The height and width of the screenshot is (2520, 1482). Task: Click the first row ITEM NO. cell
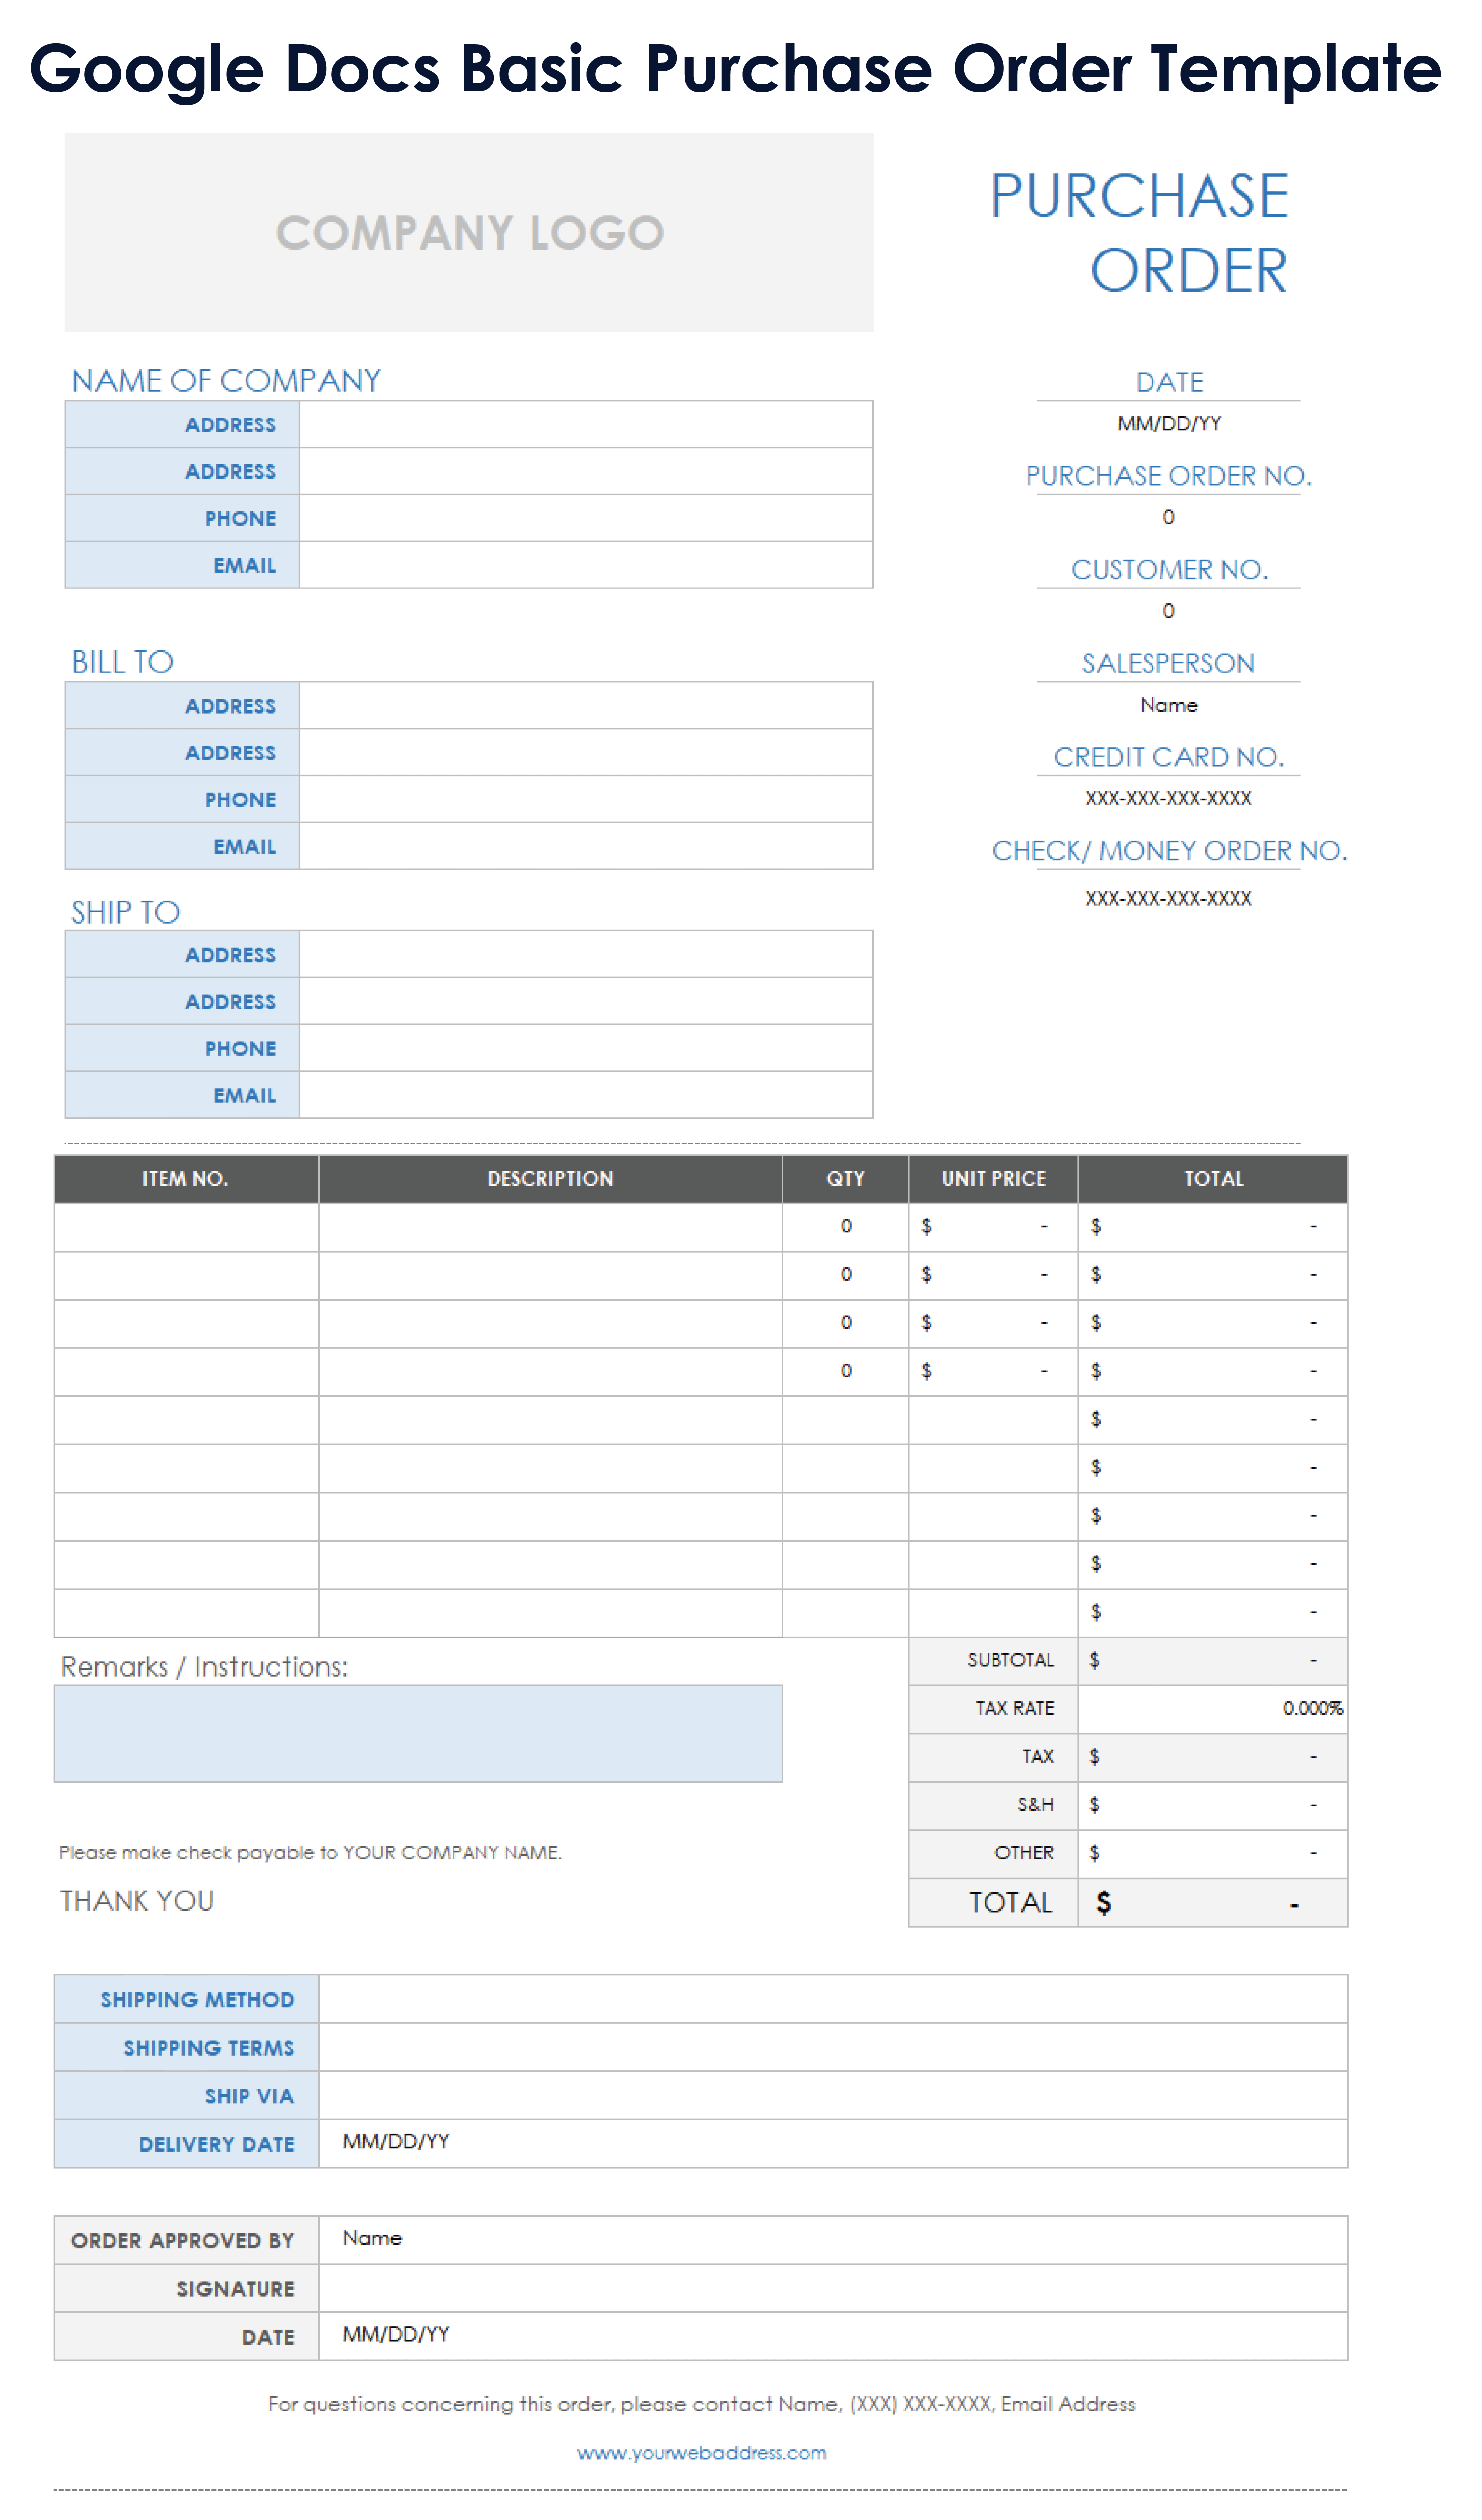(186, 1227)
